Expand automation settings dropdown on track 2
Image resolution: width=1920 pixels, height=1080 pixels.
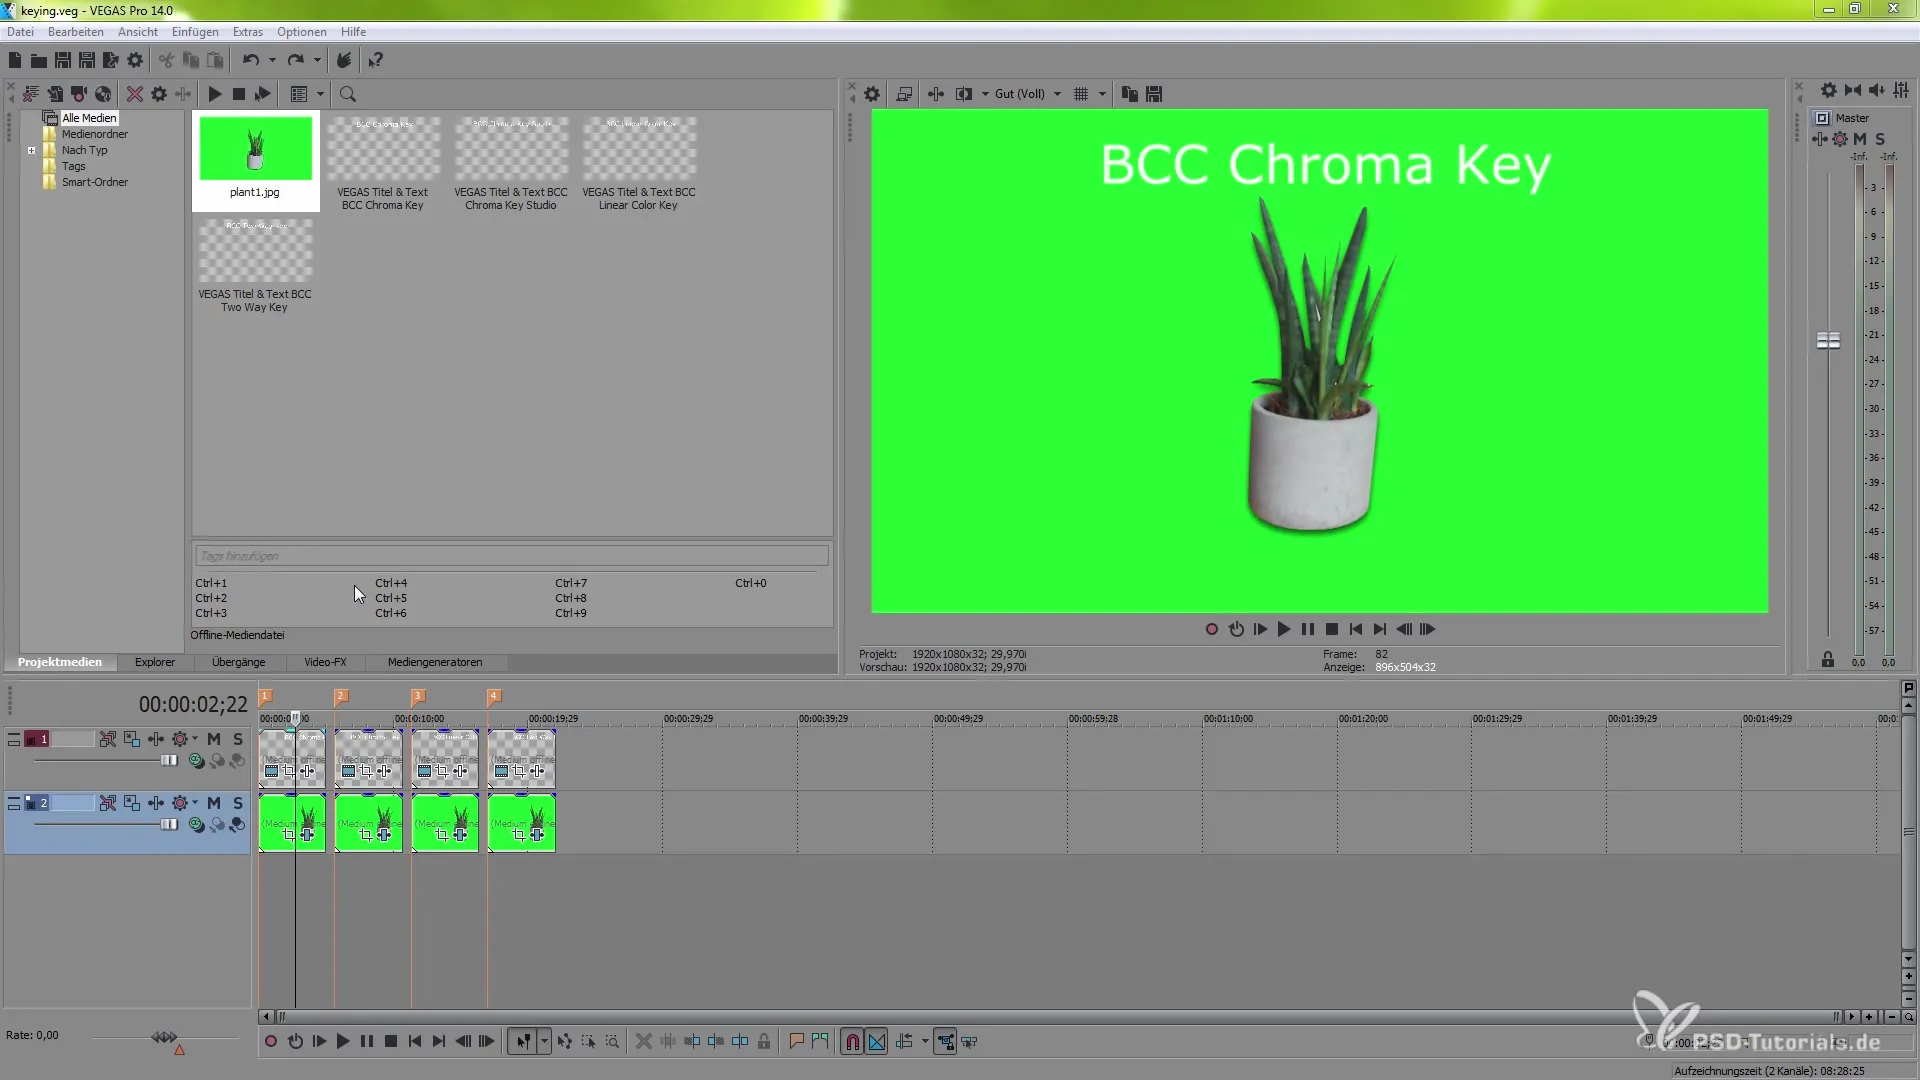195,803
